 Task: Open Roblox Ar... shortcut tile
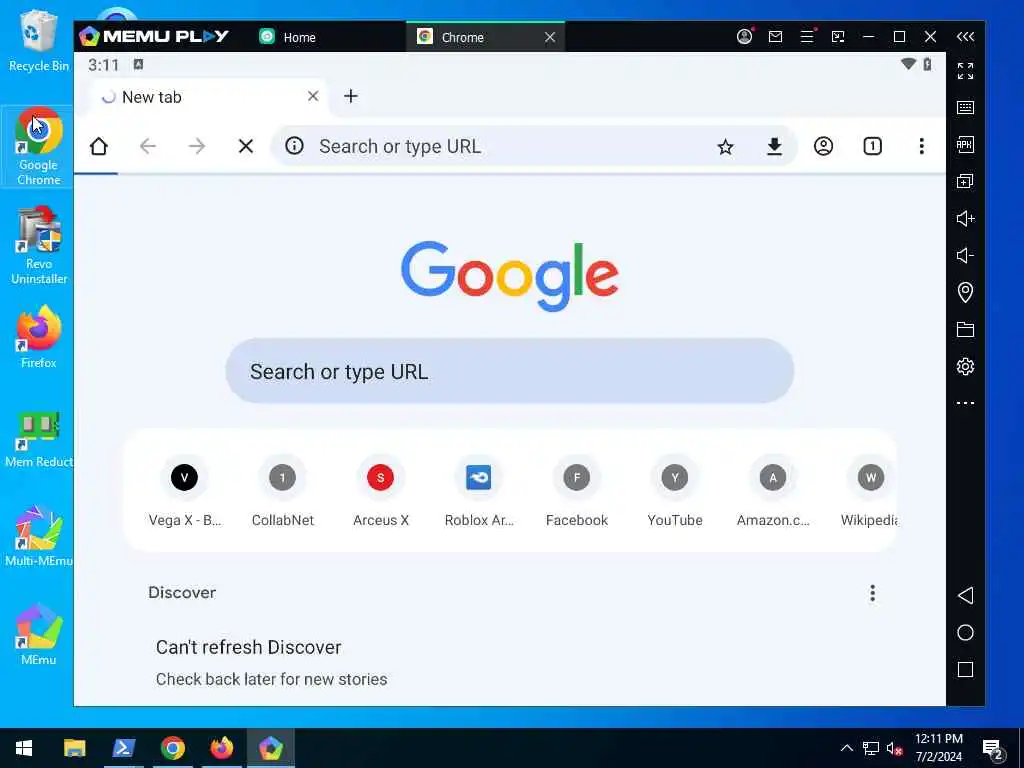[479, 490]
